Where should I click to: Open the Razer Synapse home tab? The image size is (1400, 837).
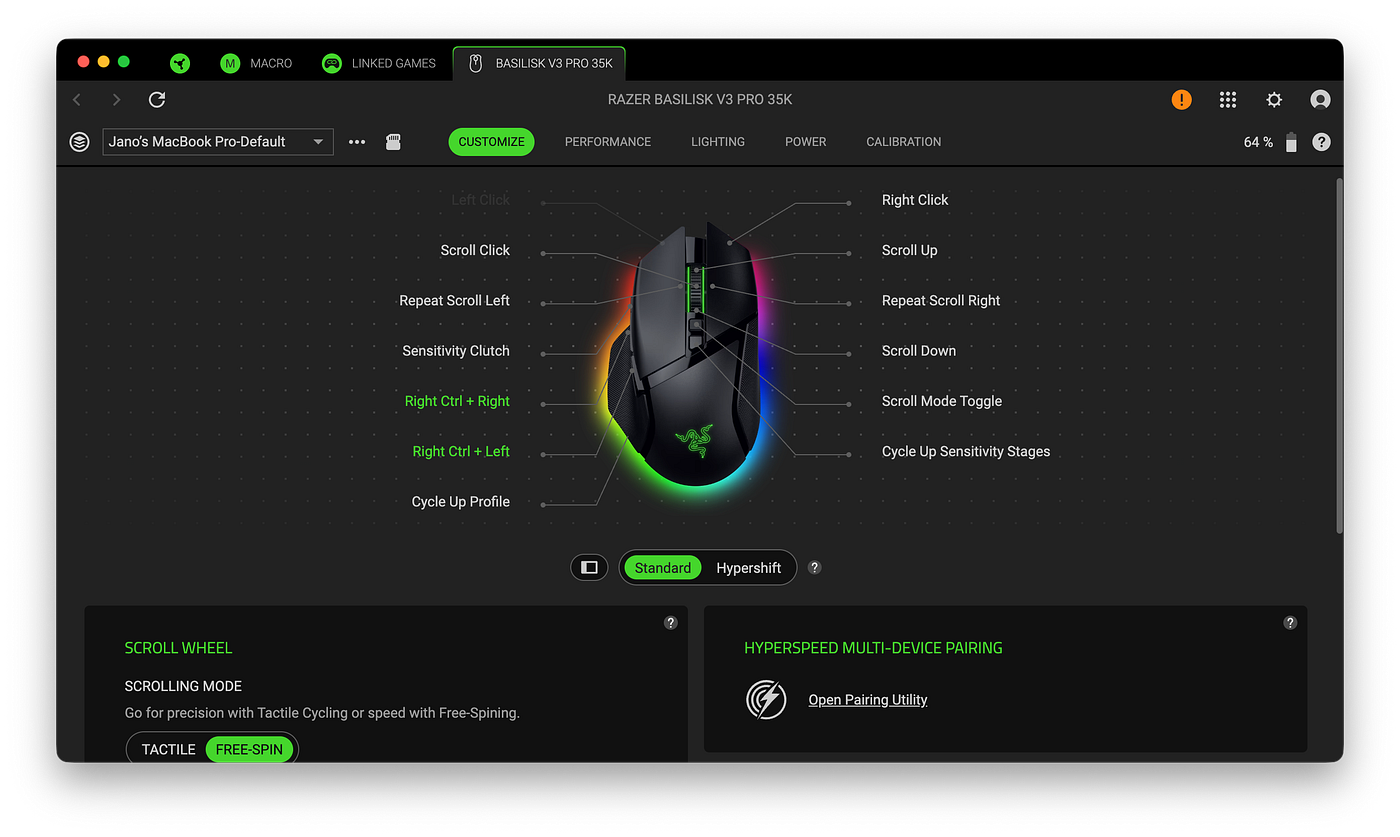179,63
